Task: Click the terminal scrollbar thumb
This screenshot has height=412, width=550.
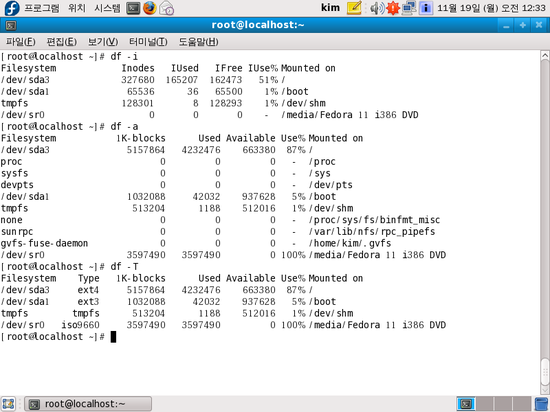Action: 545,372
